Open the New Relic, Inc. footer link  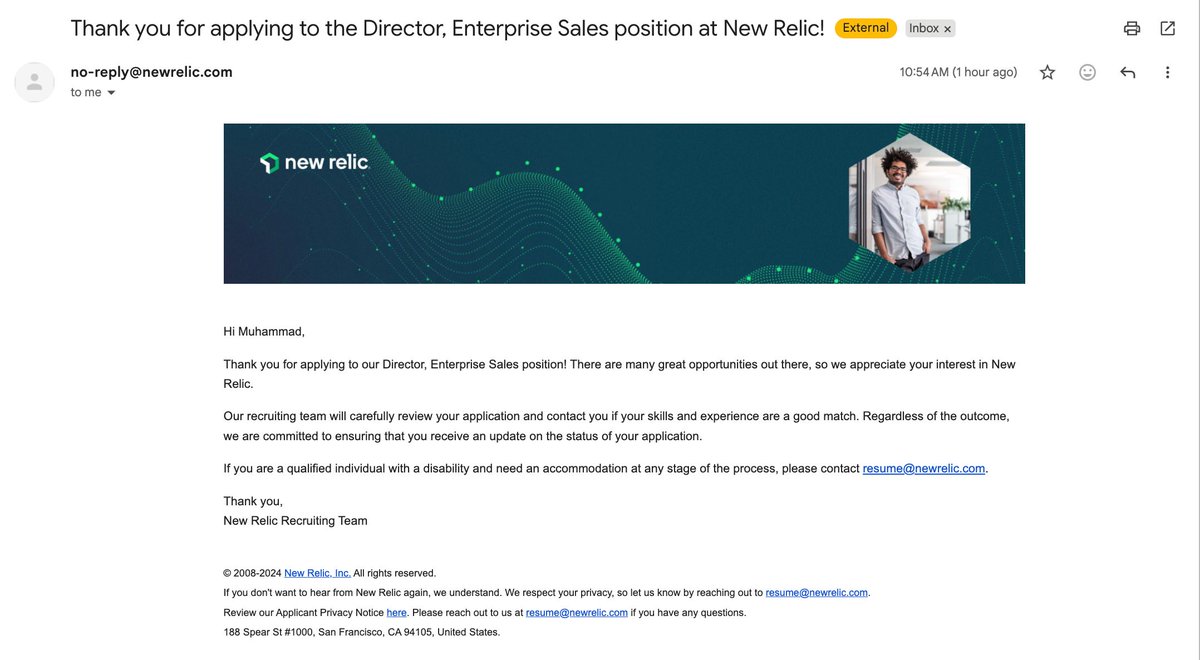pos(317,573)
